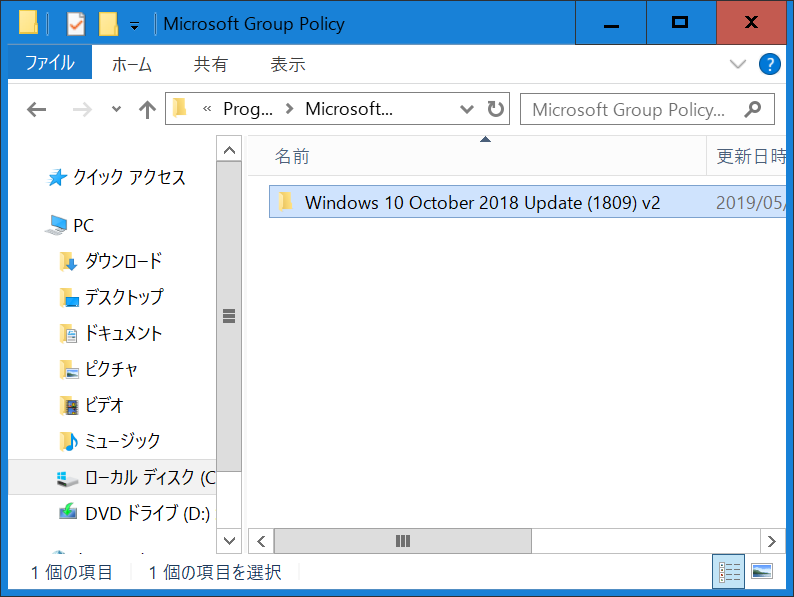Open Properties quick access checkmark icon
The height and width of the screenshot is (597, 794).
75,23
